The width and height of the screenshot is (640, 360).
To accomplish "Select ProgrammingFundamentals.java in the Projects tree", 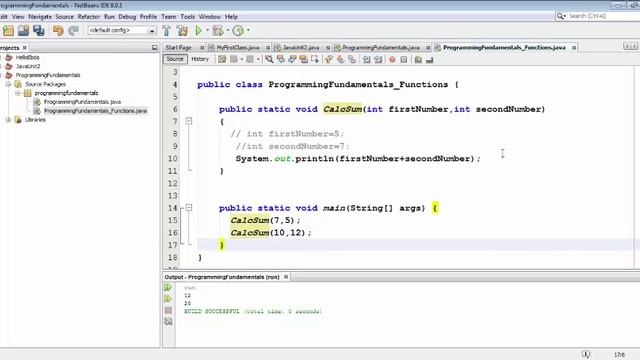I will click(82, 102).
